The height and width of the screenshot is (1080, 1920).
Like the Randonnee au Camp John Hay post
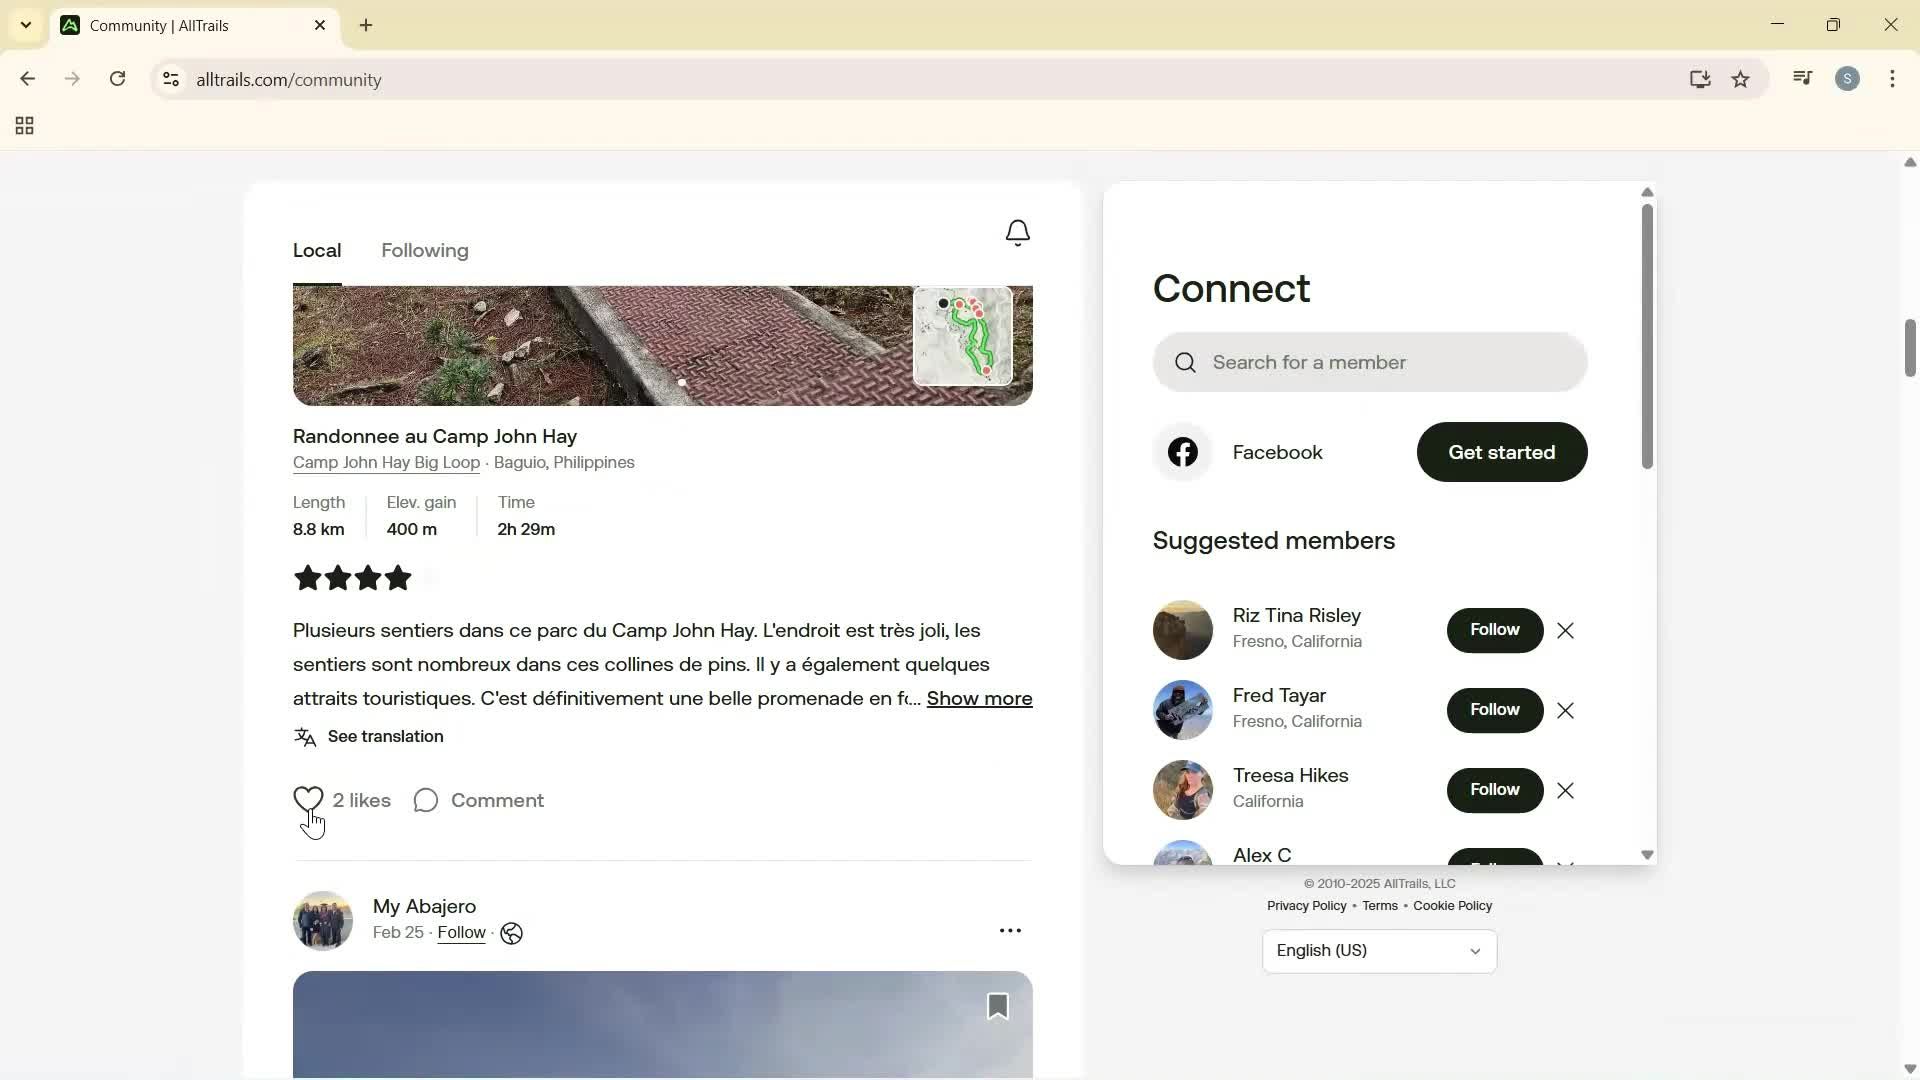click(x=308, y=800)
